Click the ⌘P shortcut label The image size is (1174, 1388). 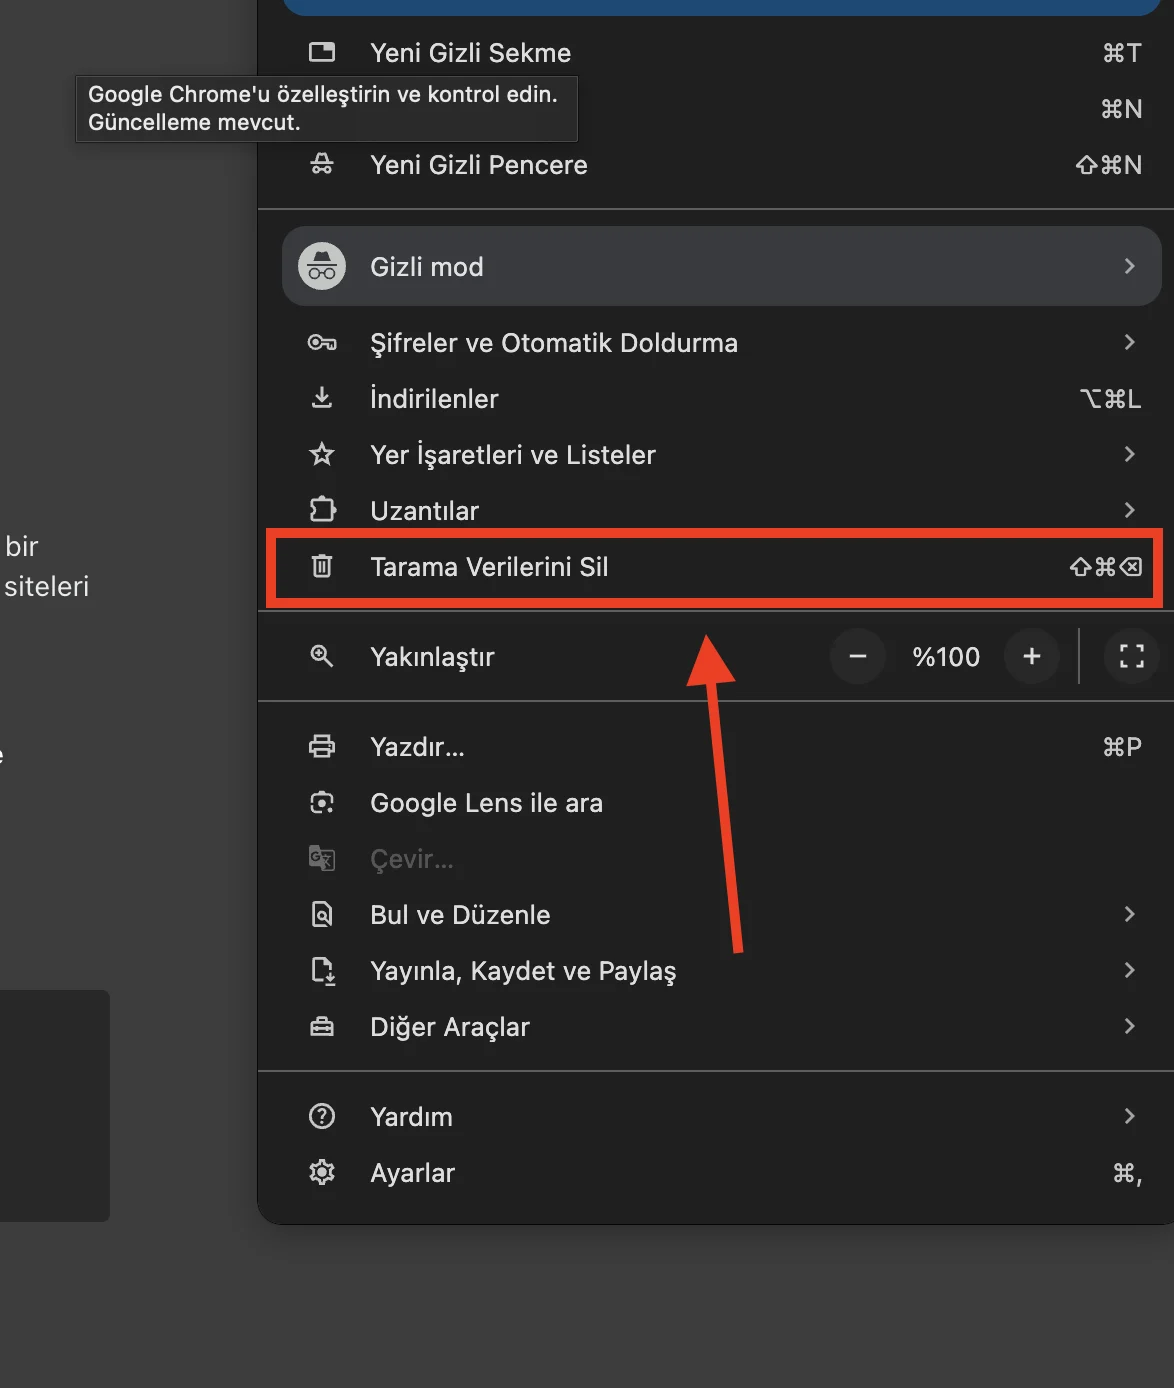tap(1122, 747)
